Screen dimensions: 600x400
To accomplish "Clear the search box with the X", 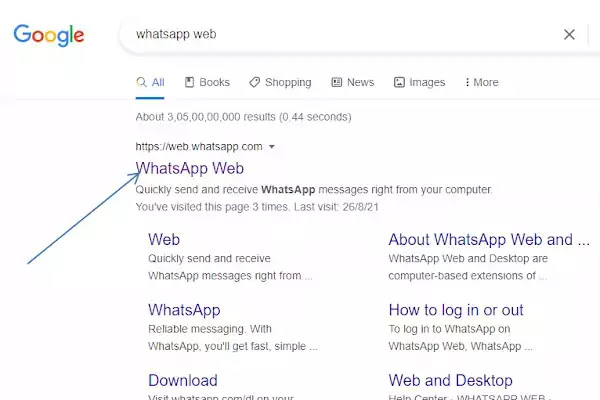I will pos(569,34).
